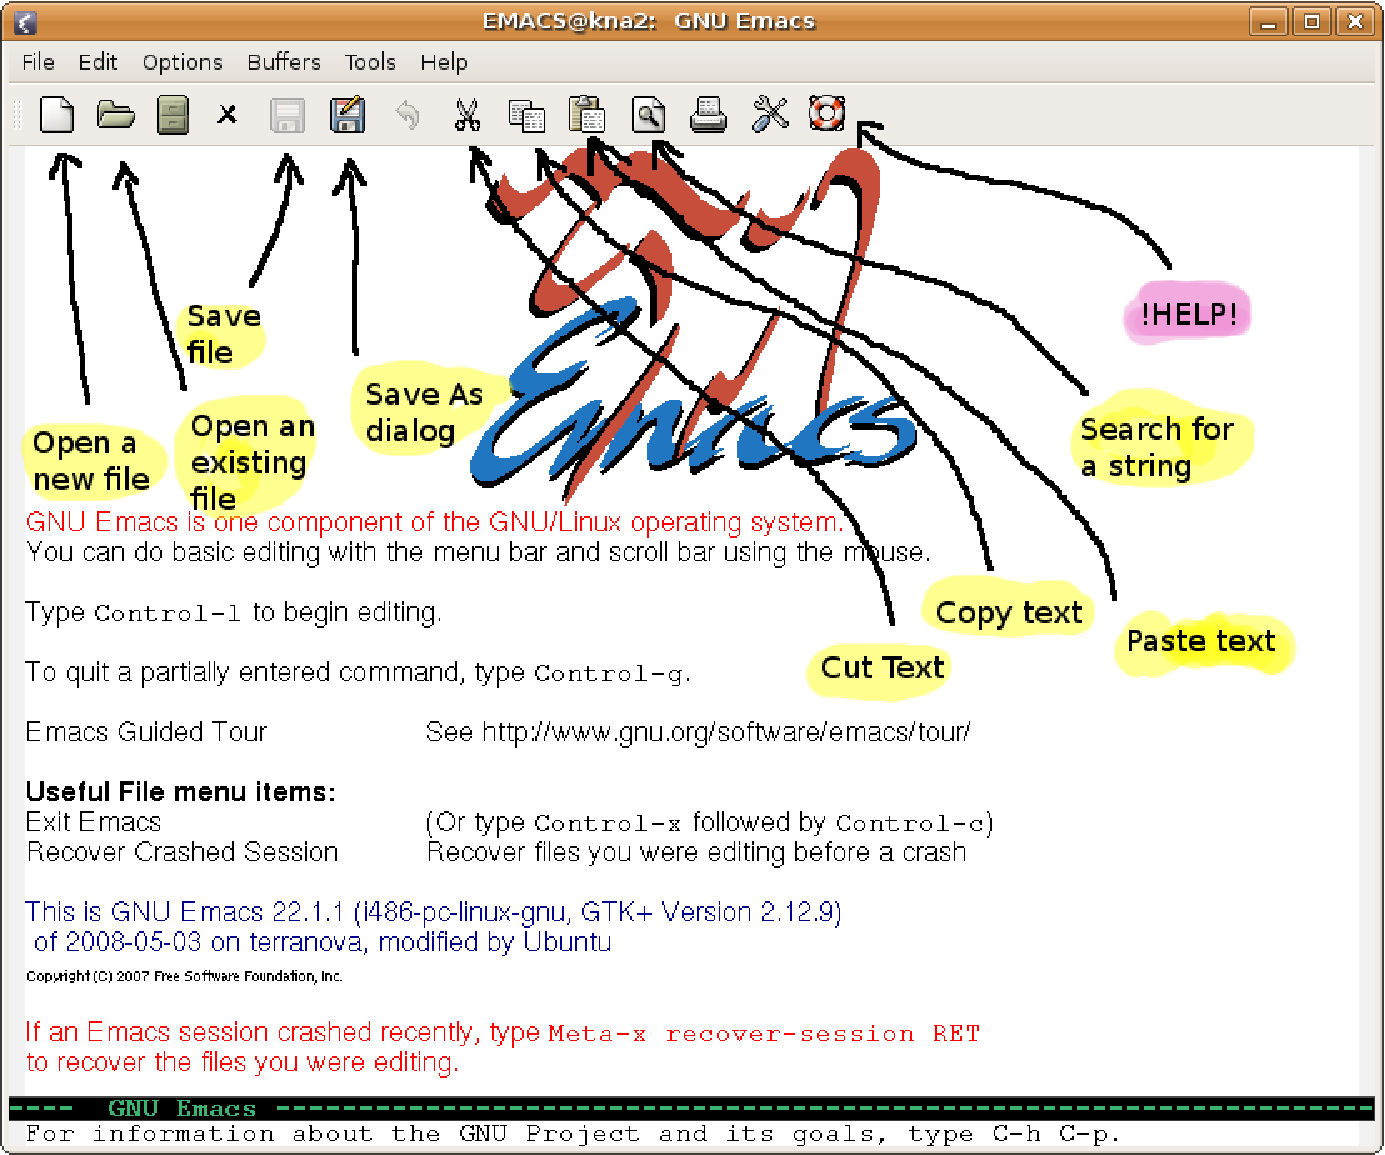Click the Exit Emacs item
This screenshot has width=1385, height=1155.
coord(93,822)
